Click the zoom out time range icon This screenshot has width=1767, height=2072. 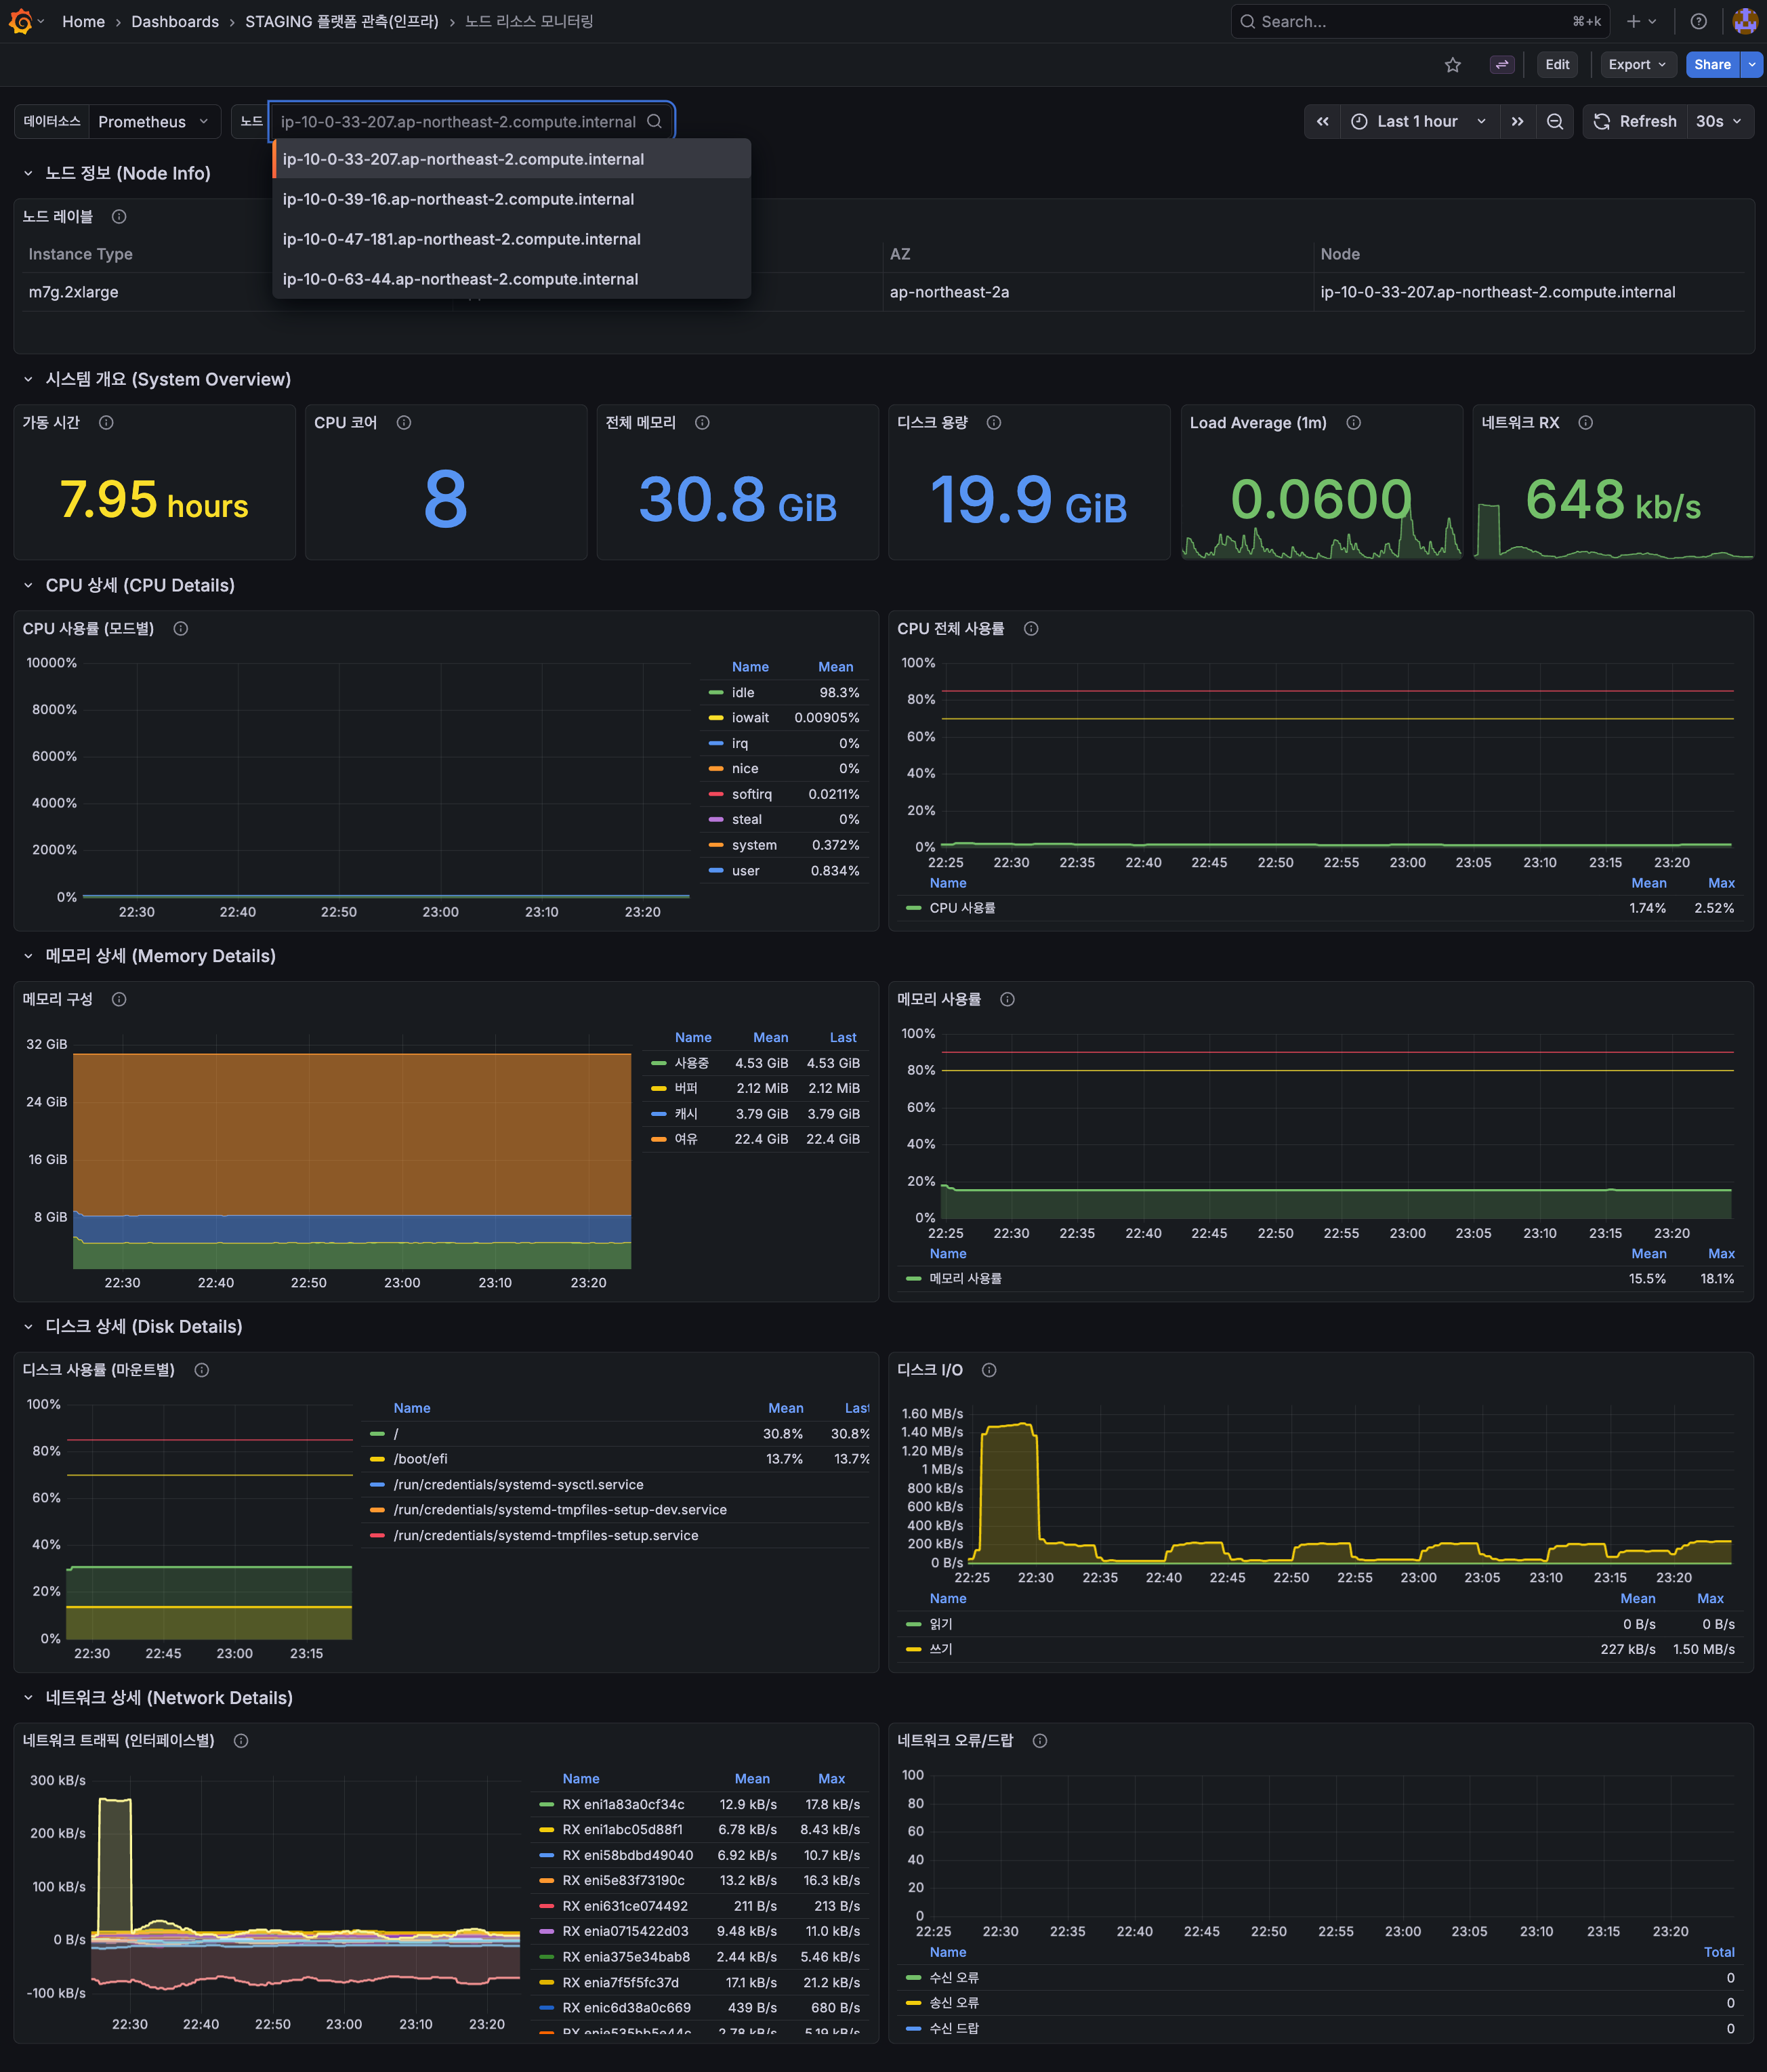click(x=1555, y=121)
